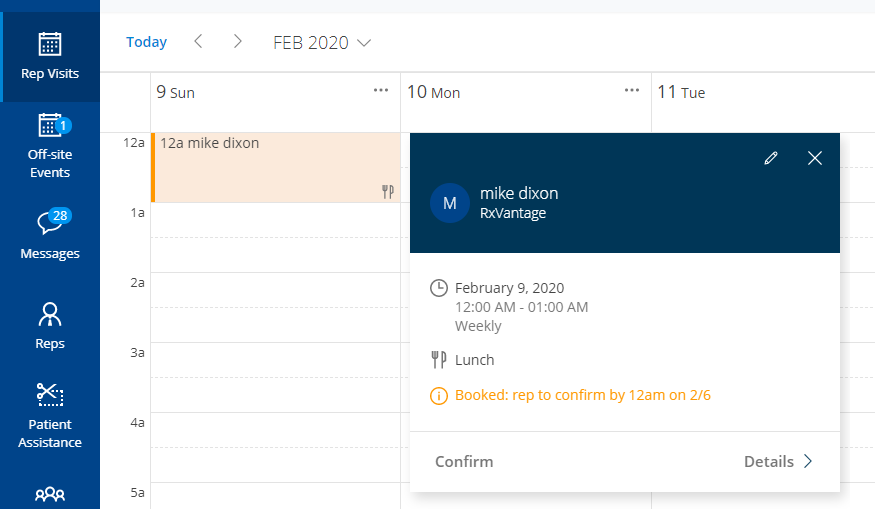This screenshot has height=509, width=875.
Task: Click the lunch utensils icon on calendar event
Action: (x=388, y=192)
